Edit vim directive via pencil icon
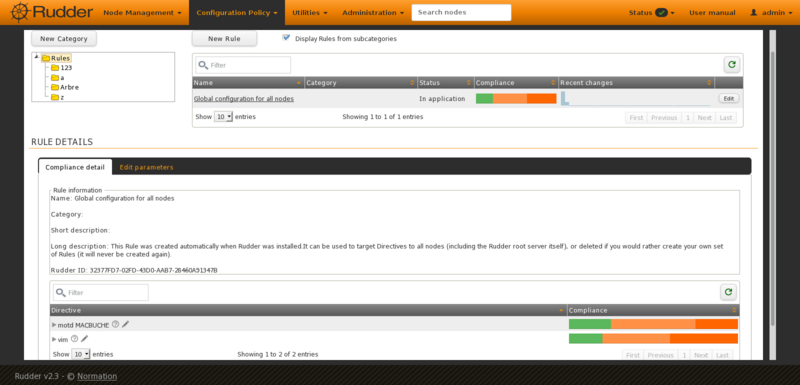Image resolution: width=800 pixels, height=385 pixels. coord(85,339)
